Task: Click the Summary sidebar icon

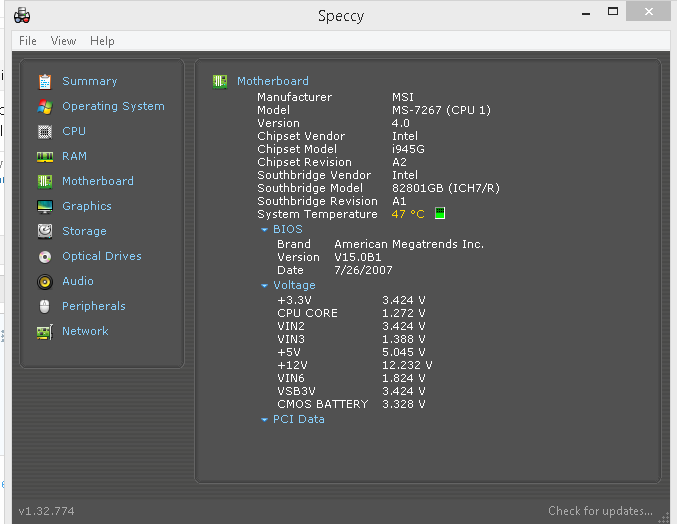Action: pos(44,81)
